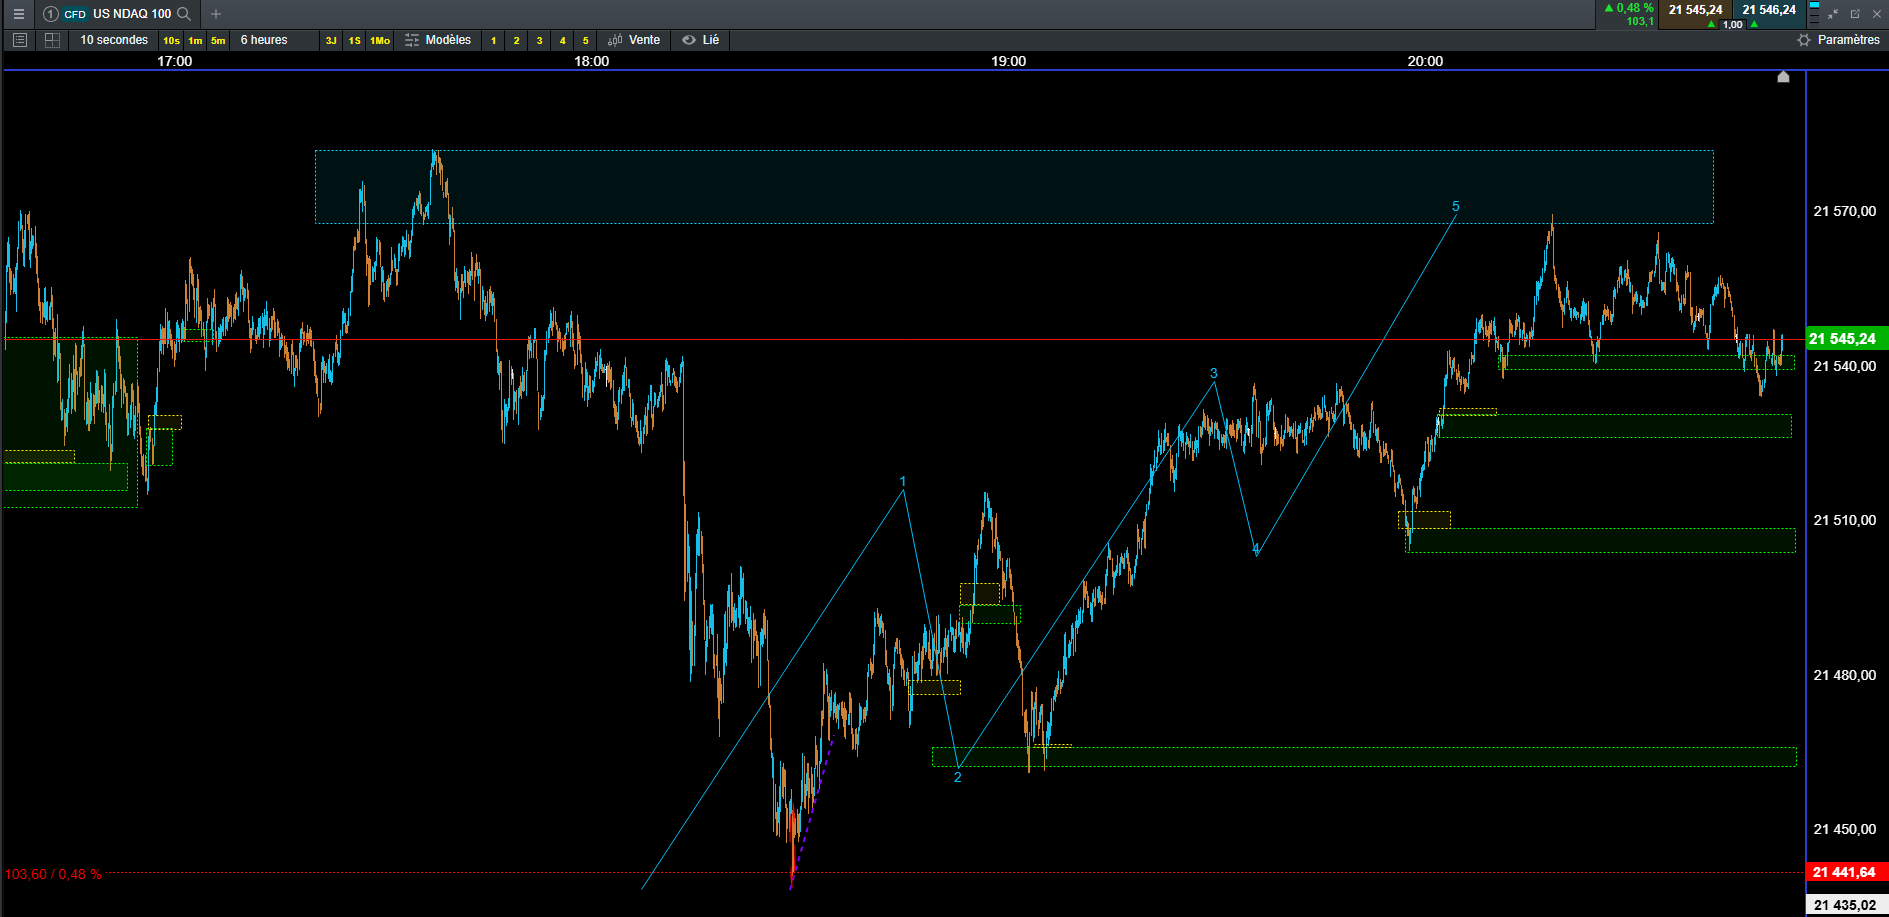Search for a symbol with the magnifier icon

(184, 14)
